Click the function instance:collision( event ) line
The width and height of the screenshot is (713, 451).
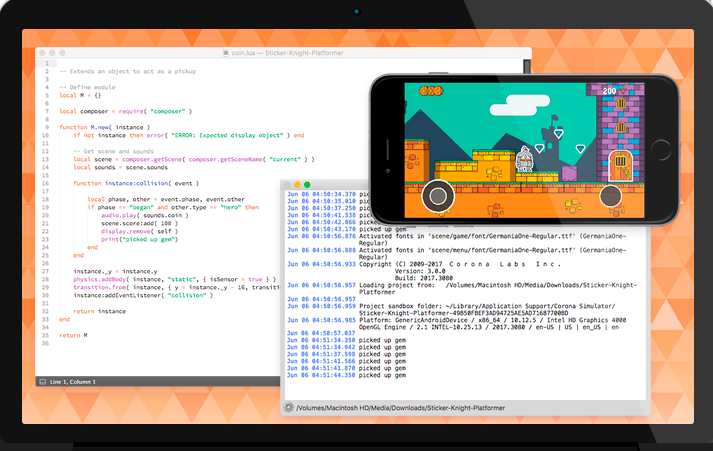[x=136, y=183]
